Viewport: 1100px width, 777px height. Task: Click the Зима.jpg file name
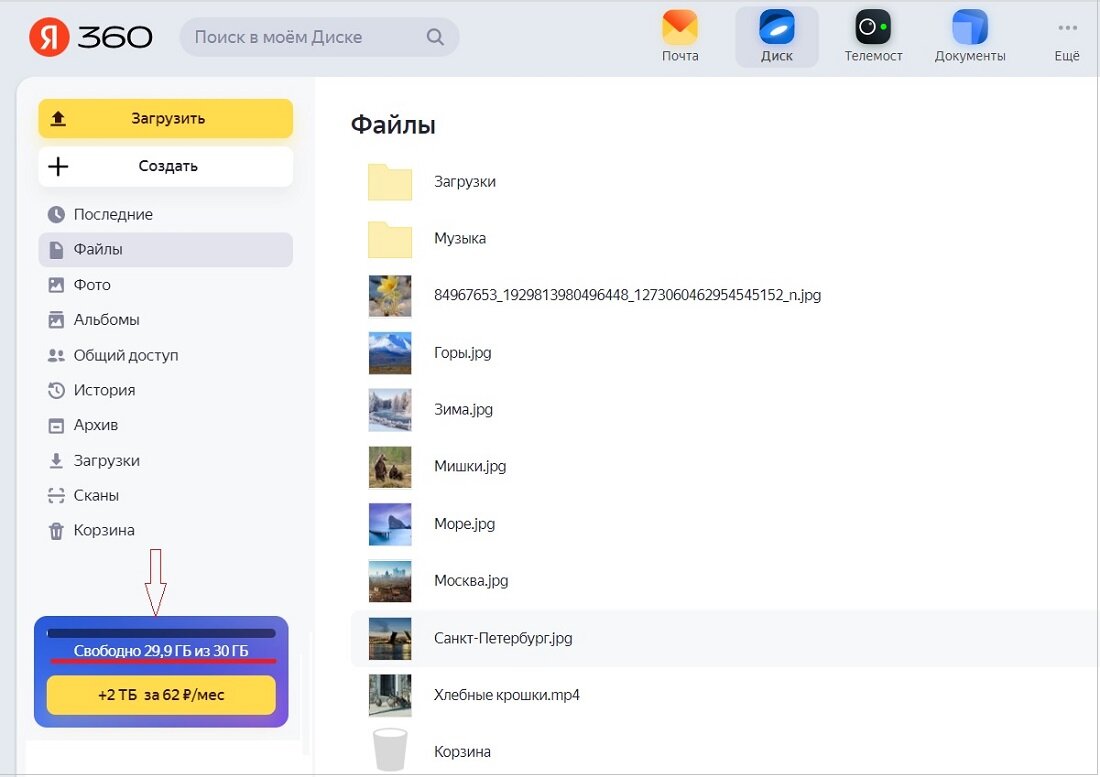pyautogui.click(x=464, y=410)
